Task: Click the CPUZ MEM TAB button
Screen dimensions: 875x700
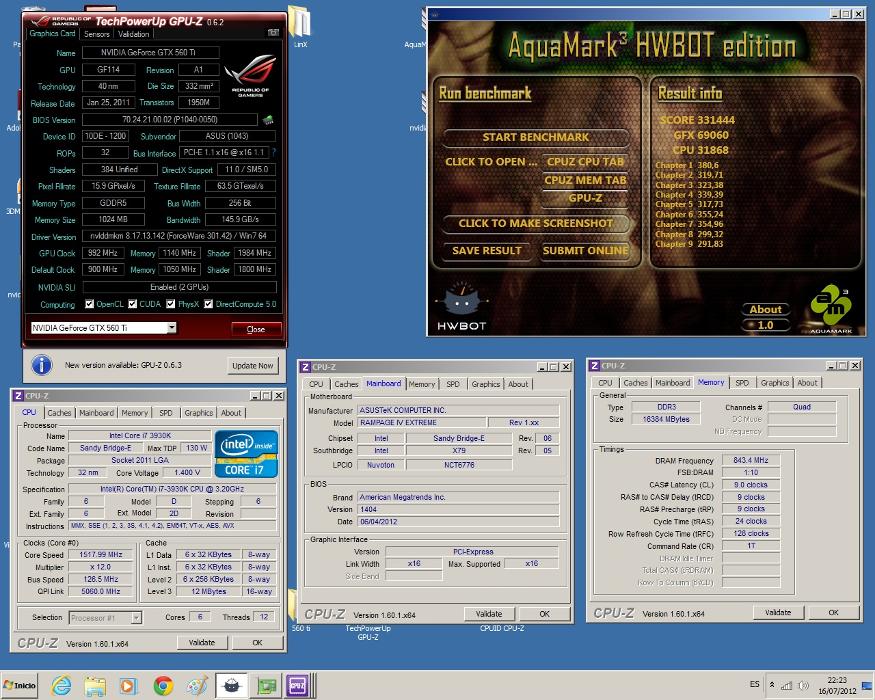Action: 585,180
